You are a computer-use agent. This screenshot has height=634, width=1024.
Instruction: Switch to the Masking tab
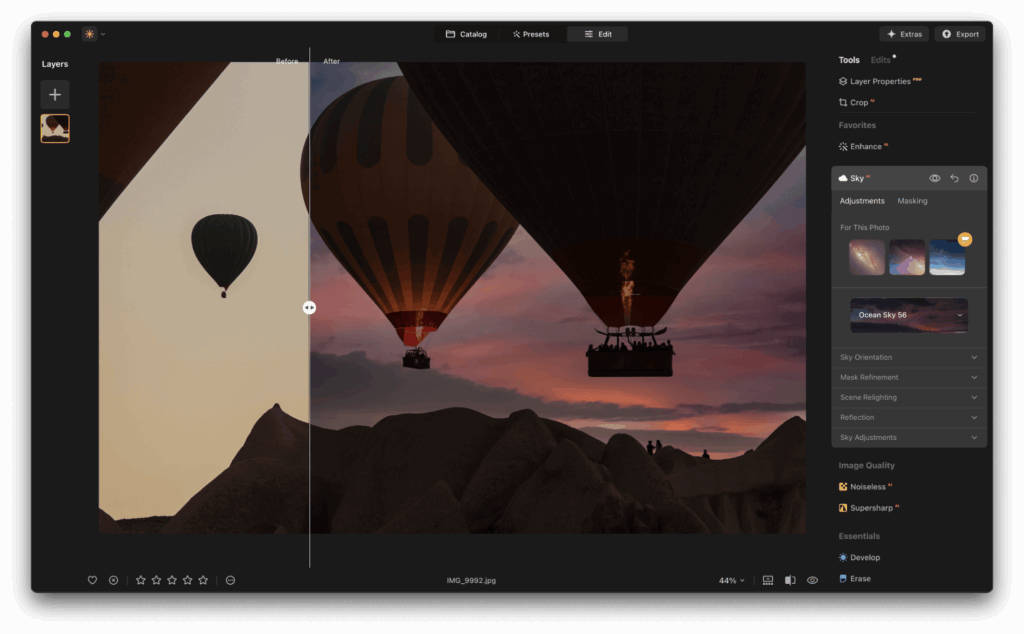tap(912, 200)
